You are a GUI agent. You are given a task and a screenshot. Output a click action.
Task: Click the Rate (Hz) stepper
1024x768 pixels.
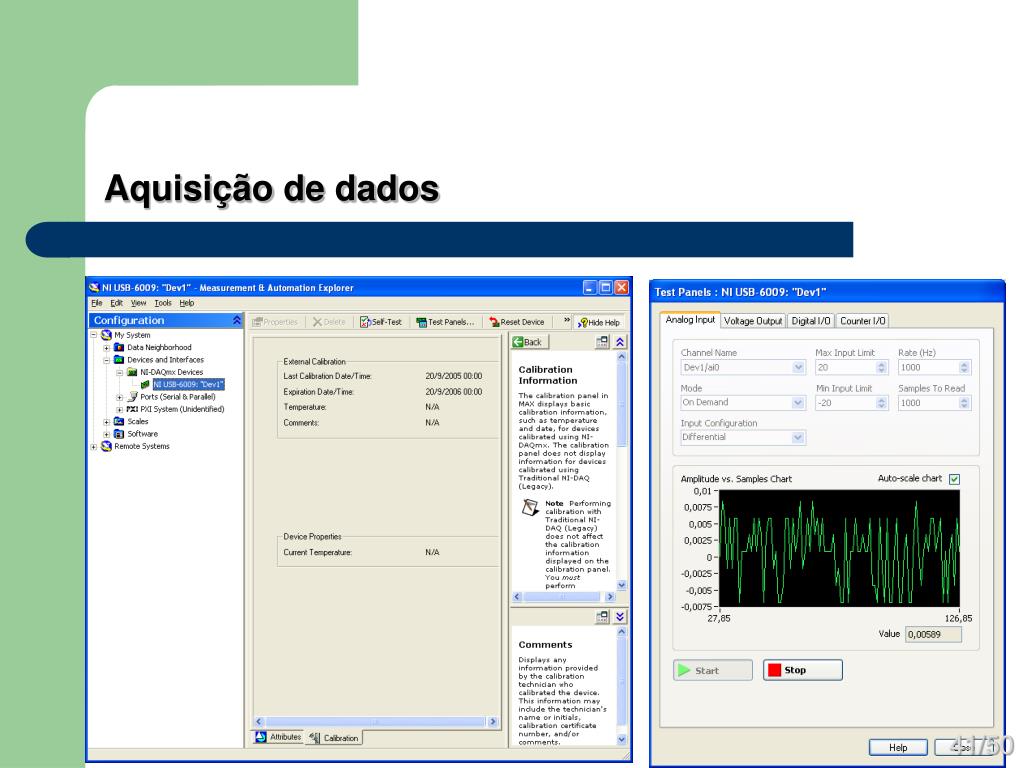tap(965, 368)
